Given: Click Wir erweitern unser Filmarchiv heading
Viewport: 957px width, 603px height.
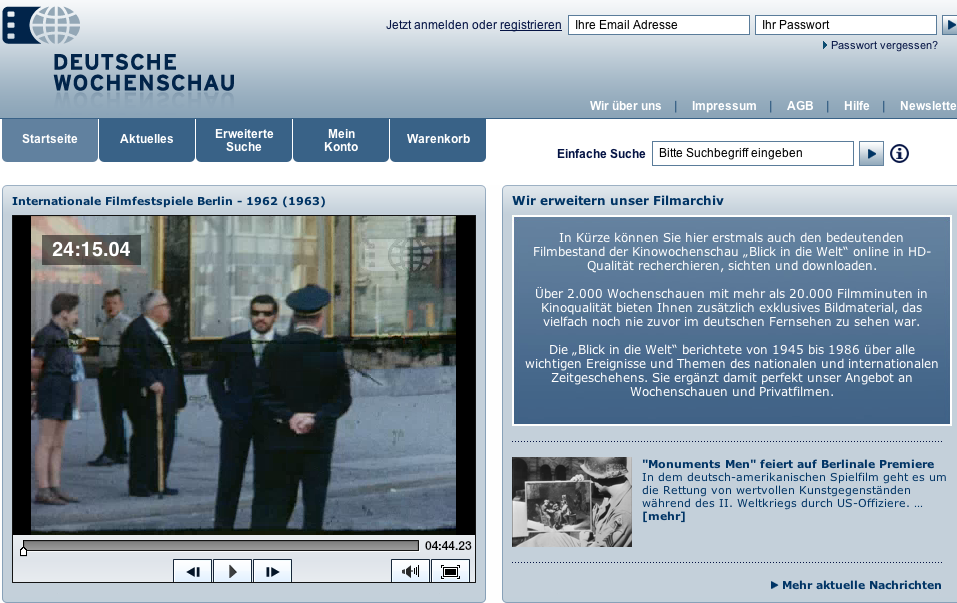Looking at the screenshot, I should pyautogui.click(x=618, y=201).
